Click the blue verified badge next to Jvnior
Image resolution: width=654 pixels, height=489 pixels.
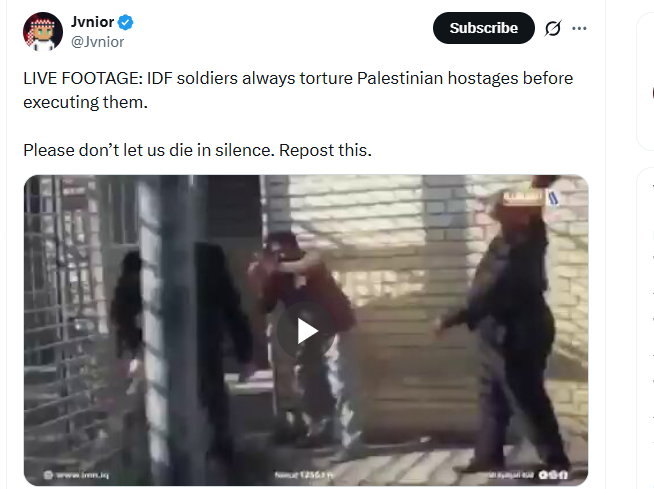pos(126,22)
